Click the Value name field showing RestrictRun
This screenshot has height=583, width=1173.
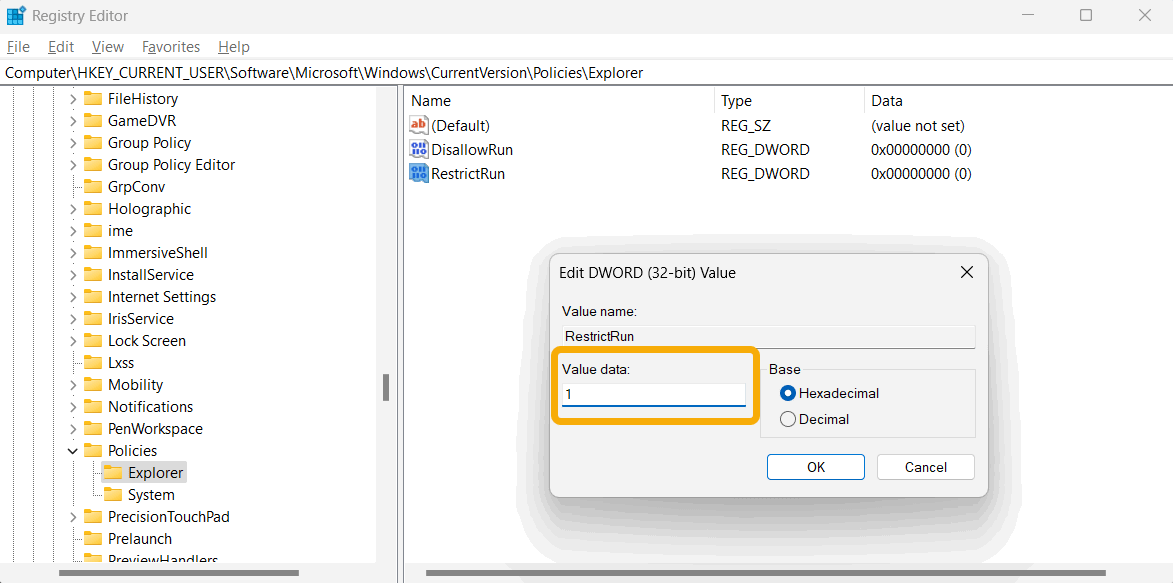coord(768,337)
